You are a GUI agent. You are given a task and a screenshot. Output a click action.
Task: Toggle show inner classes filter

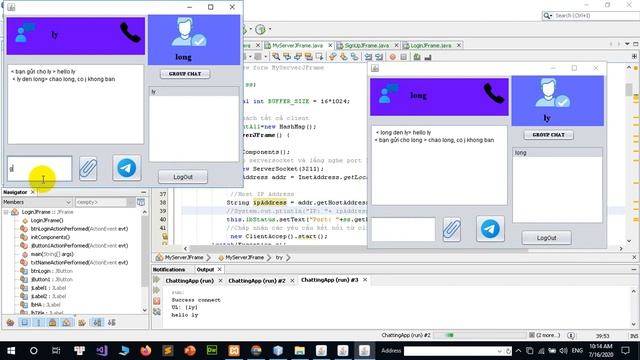tap(67, 323)
